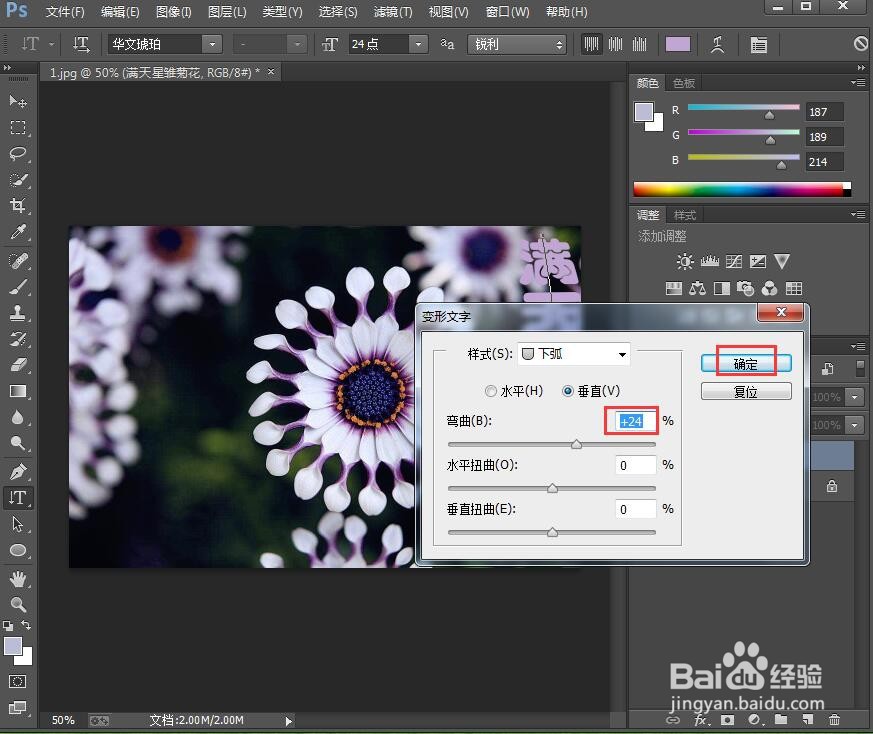Open the Tool Preset picker arrow
The image size is (873, 734).
click(x=51, y=44)
